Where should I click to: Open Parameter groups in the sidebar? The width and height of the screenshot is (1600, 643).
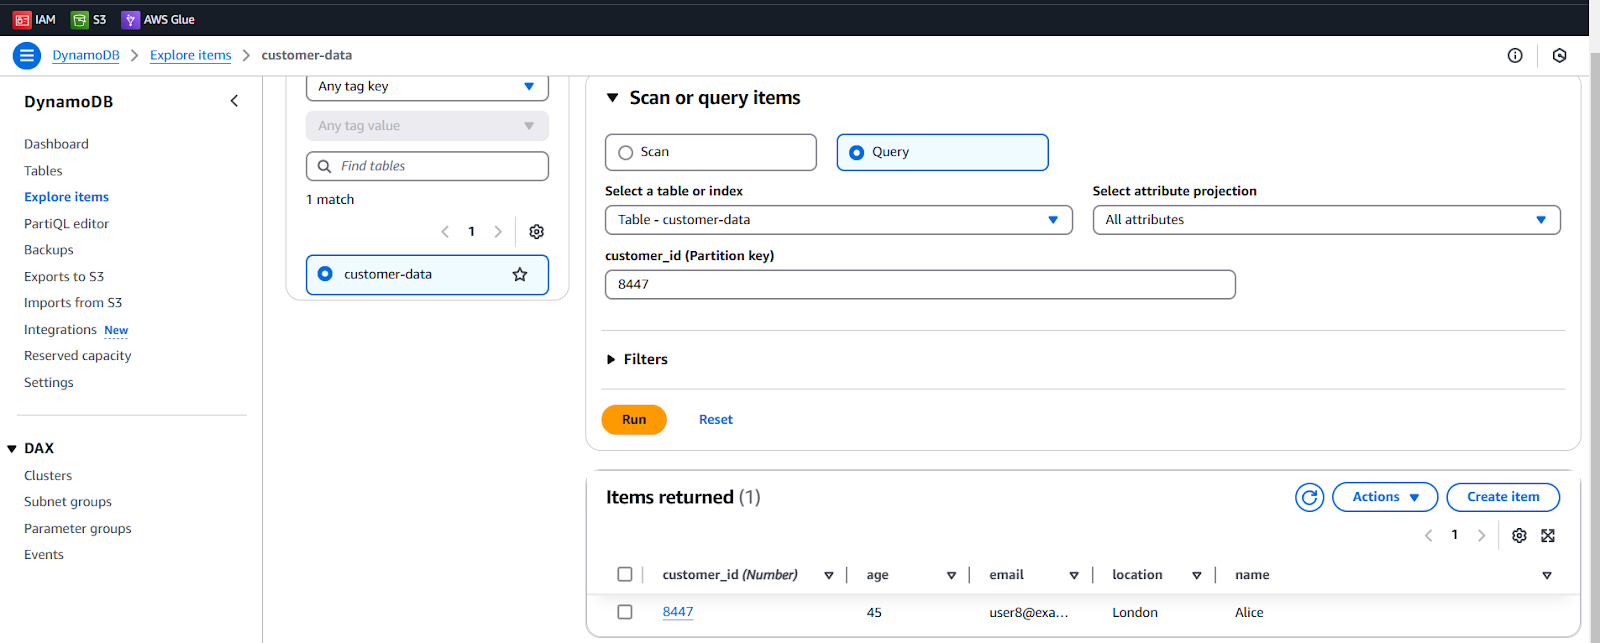pos(78,529)
